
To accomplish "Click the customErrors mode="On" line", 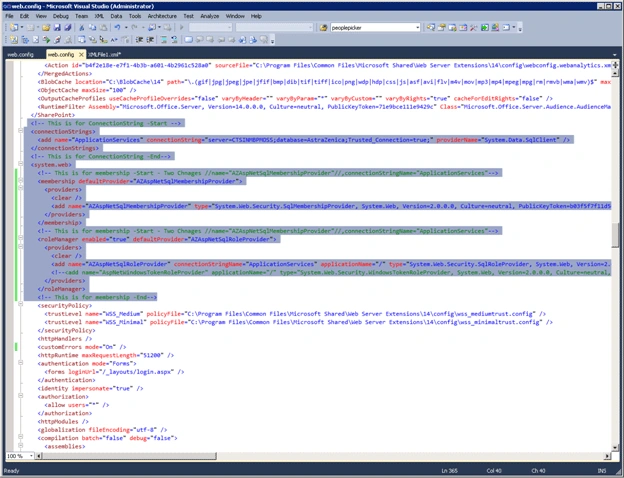I will [x=82, y=347].
